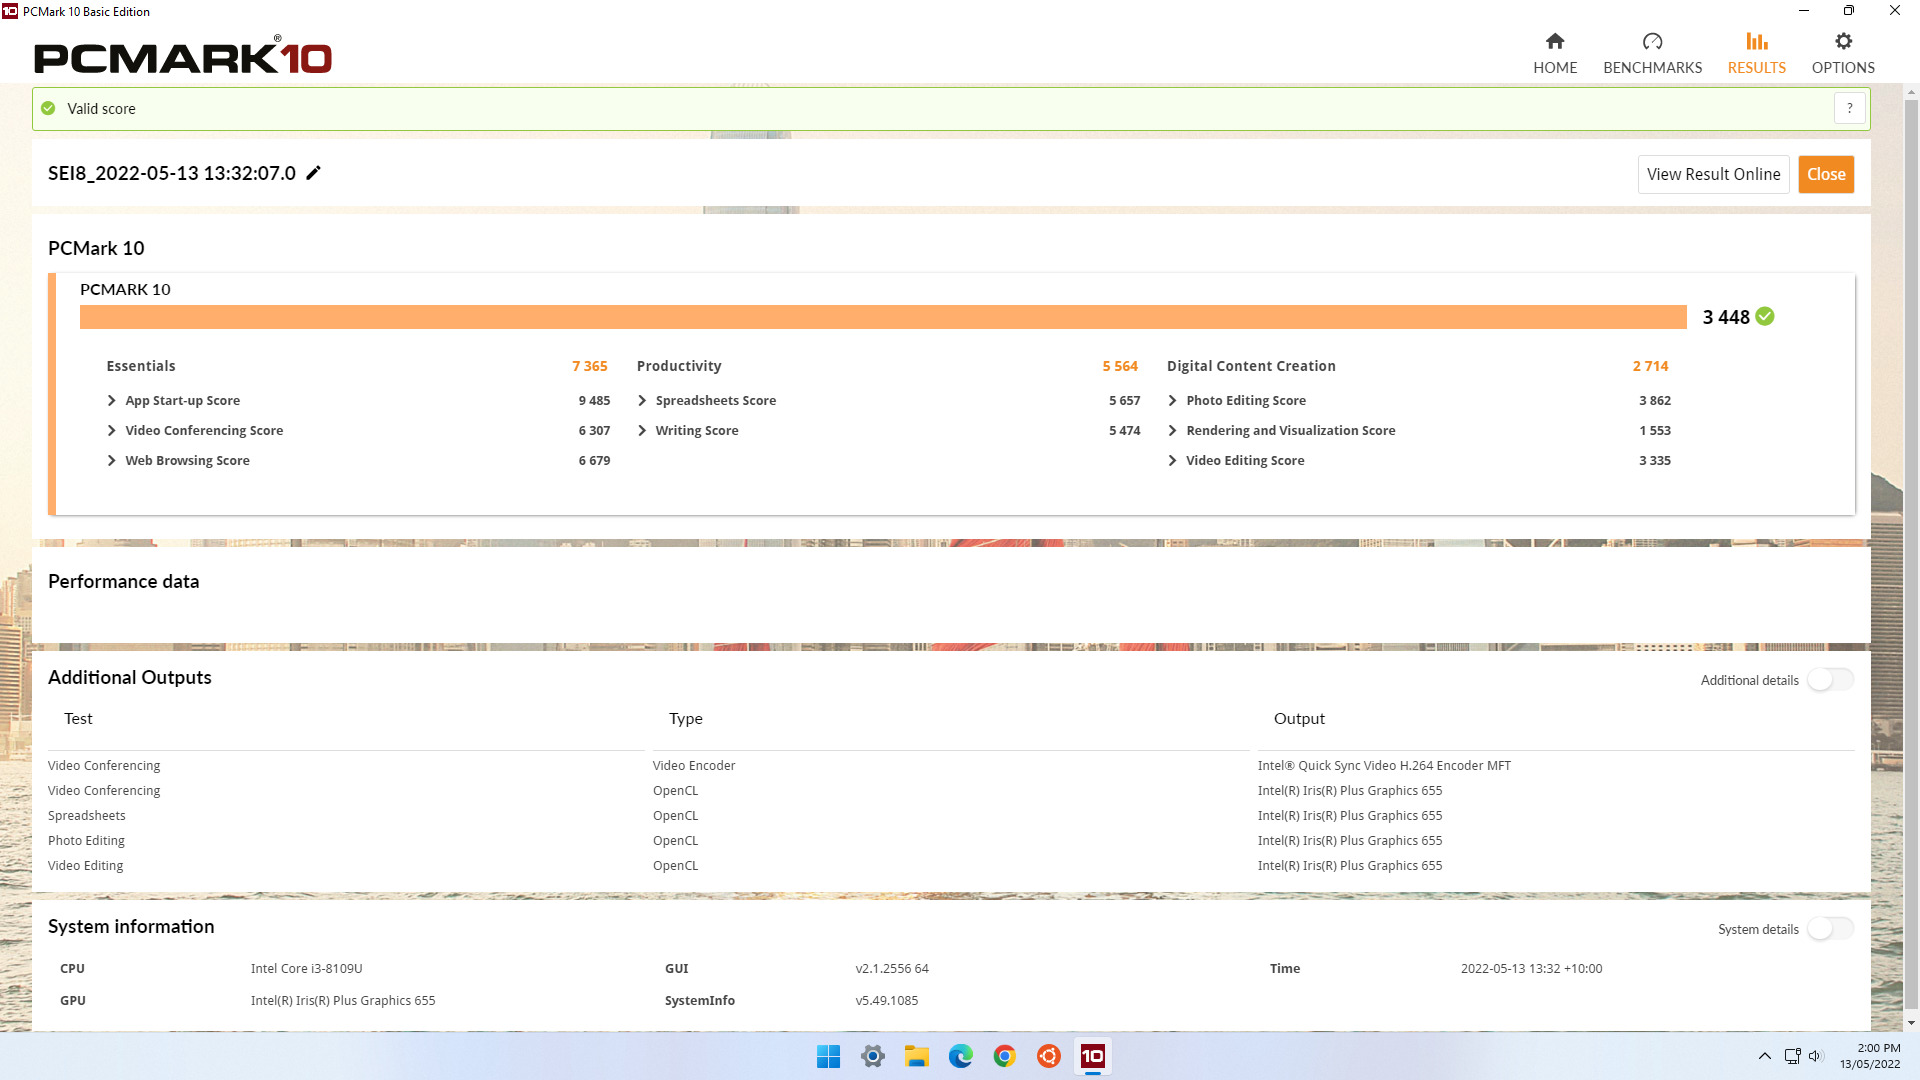Image resolution: width=1920 pixels, height=1080 pixels.
Task: Click the SystemInfo version v5.49.1085
Action: tap(886, 1001)
